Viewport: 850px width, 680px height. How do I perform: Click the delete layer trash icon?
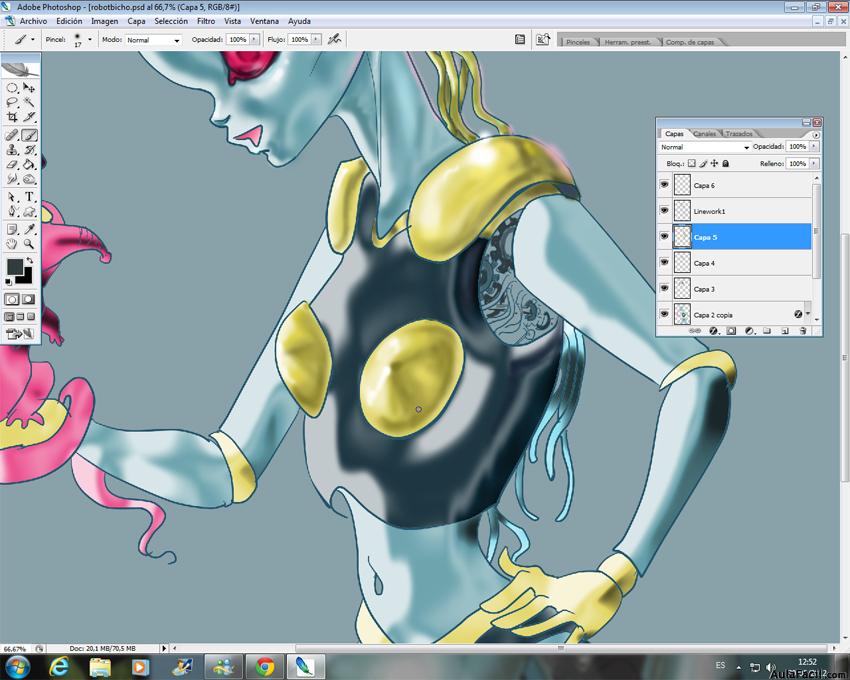[x=803, y=331]
